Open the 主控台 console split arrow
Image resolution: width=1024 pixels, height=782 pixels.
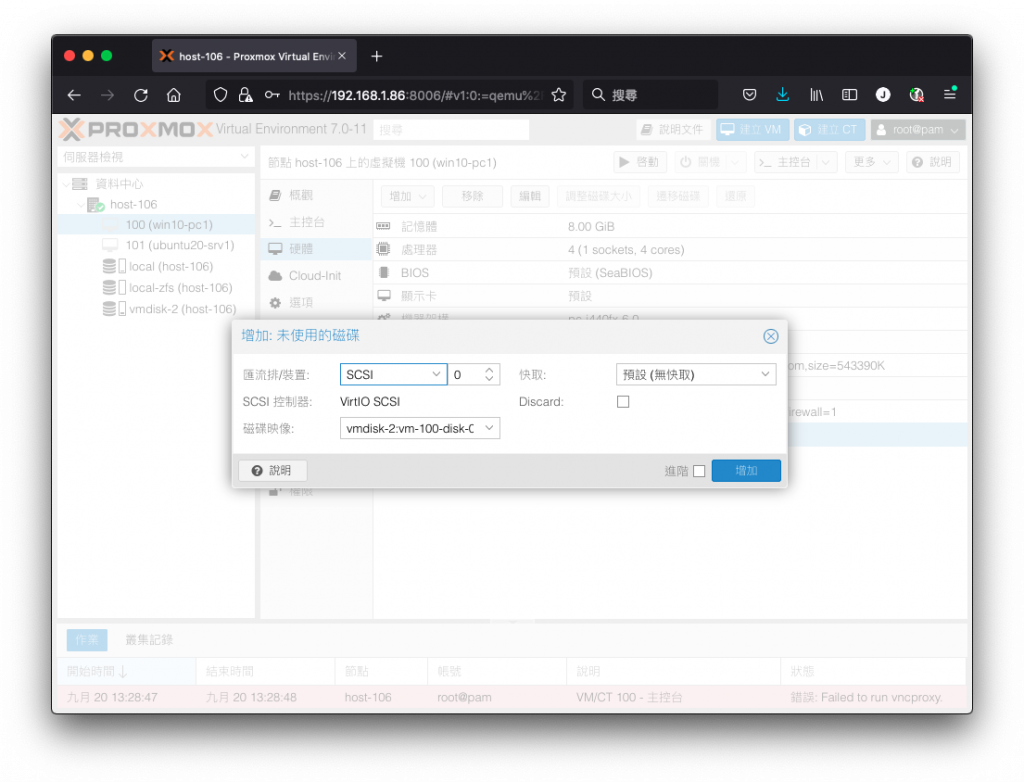point(826,162)
